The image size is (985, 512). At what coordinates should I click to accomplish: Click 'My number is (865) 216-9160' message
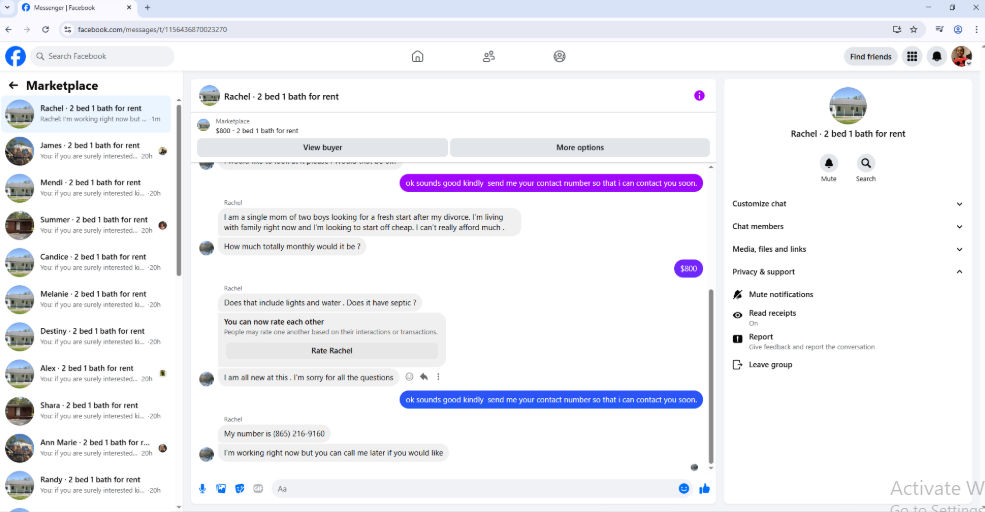[x=275, y=433]
